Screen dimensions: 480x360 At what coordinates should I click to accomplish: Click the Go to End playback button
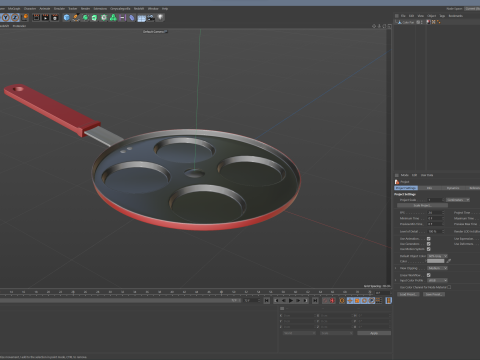[315, 301]
